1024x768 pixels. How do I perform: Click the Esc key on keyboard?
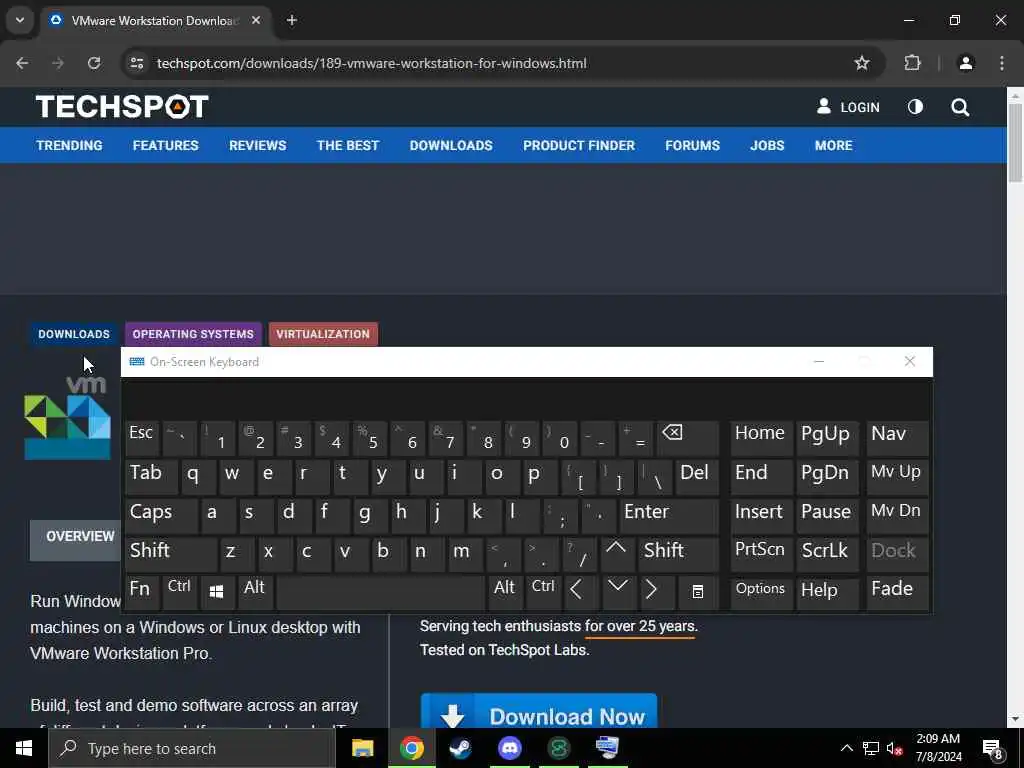[141, 438]
